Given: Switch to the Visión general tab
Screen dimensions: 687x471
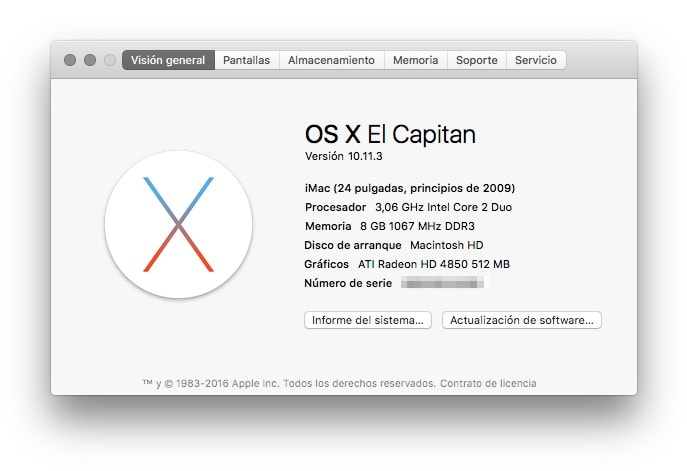Looking at the screenshot, I should click(168, 60).
